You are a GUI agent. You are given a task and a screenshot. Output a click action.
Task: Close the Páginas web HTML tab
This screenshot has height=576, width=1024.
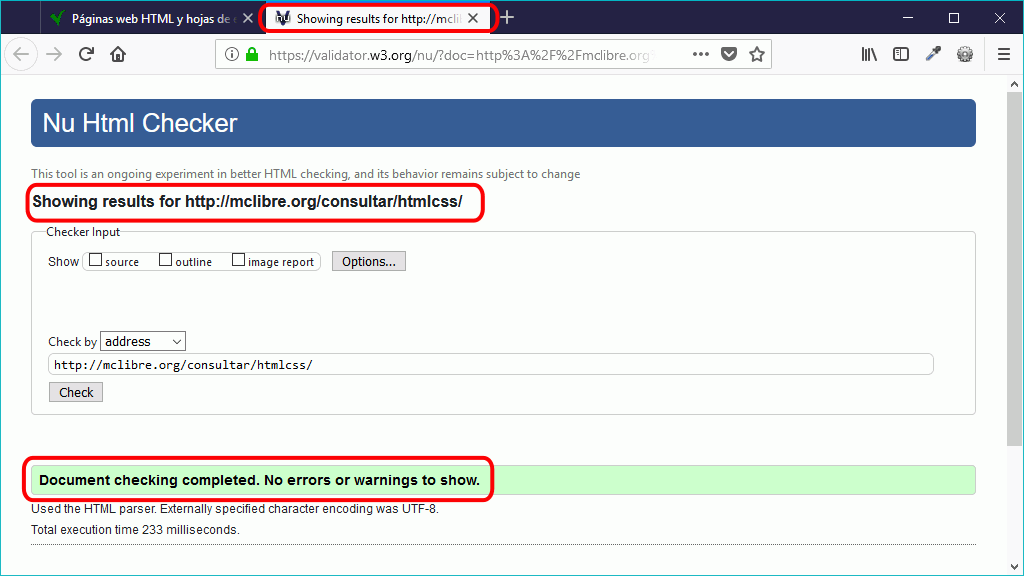[248, 18]
